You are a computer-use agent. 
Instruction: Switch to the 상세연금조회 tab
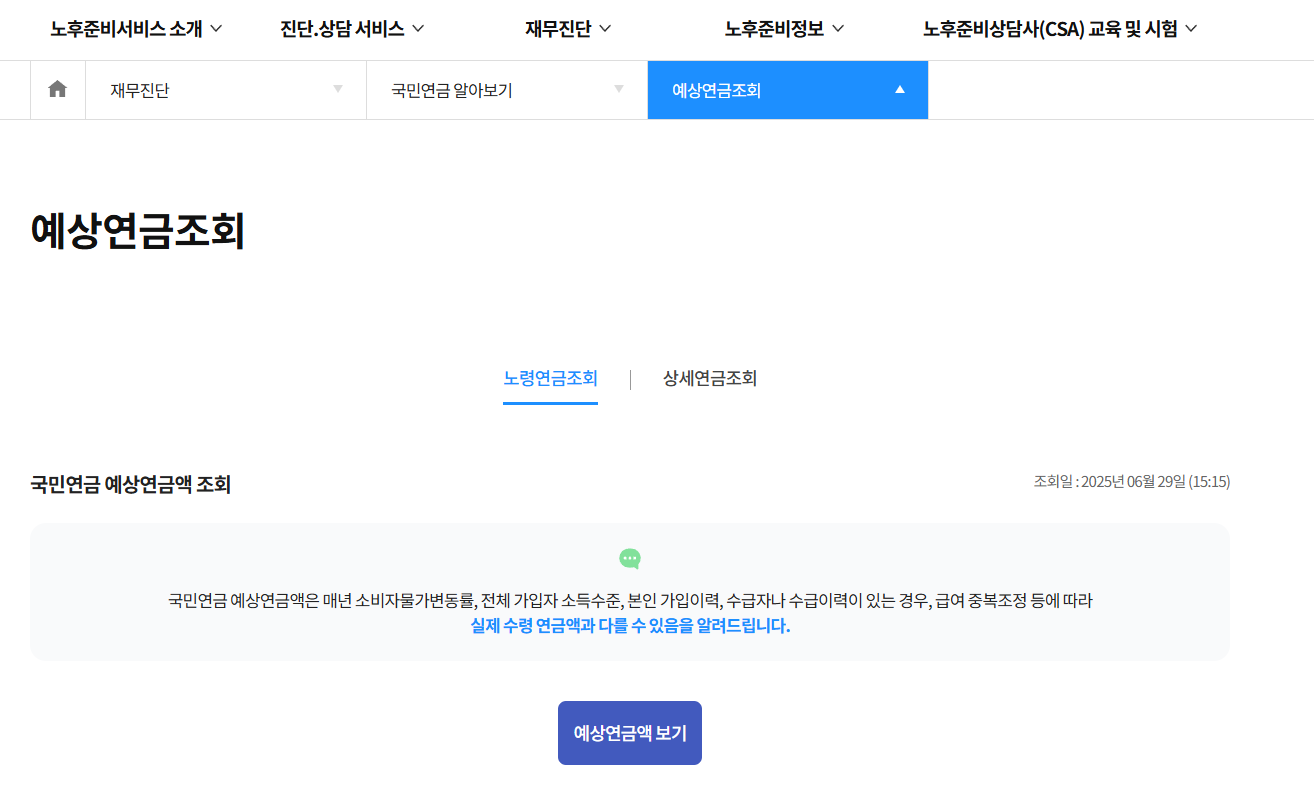[709, 379]
